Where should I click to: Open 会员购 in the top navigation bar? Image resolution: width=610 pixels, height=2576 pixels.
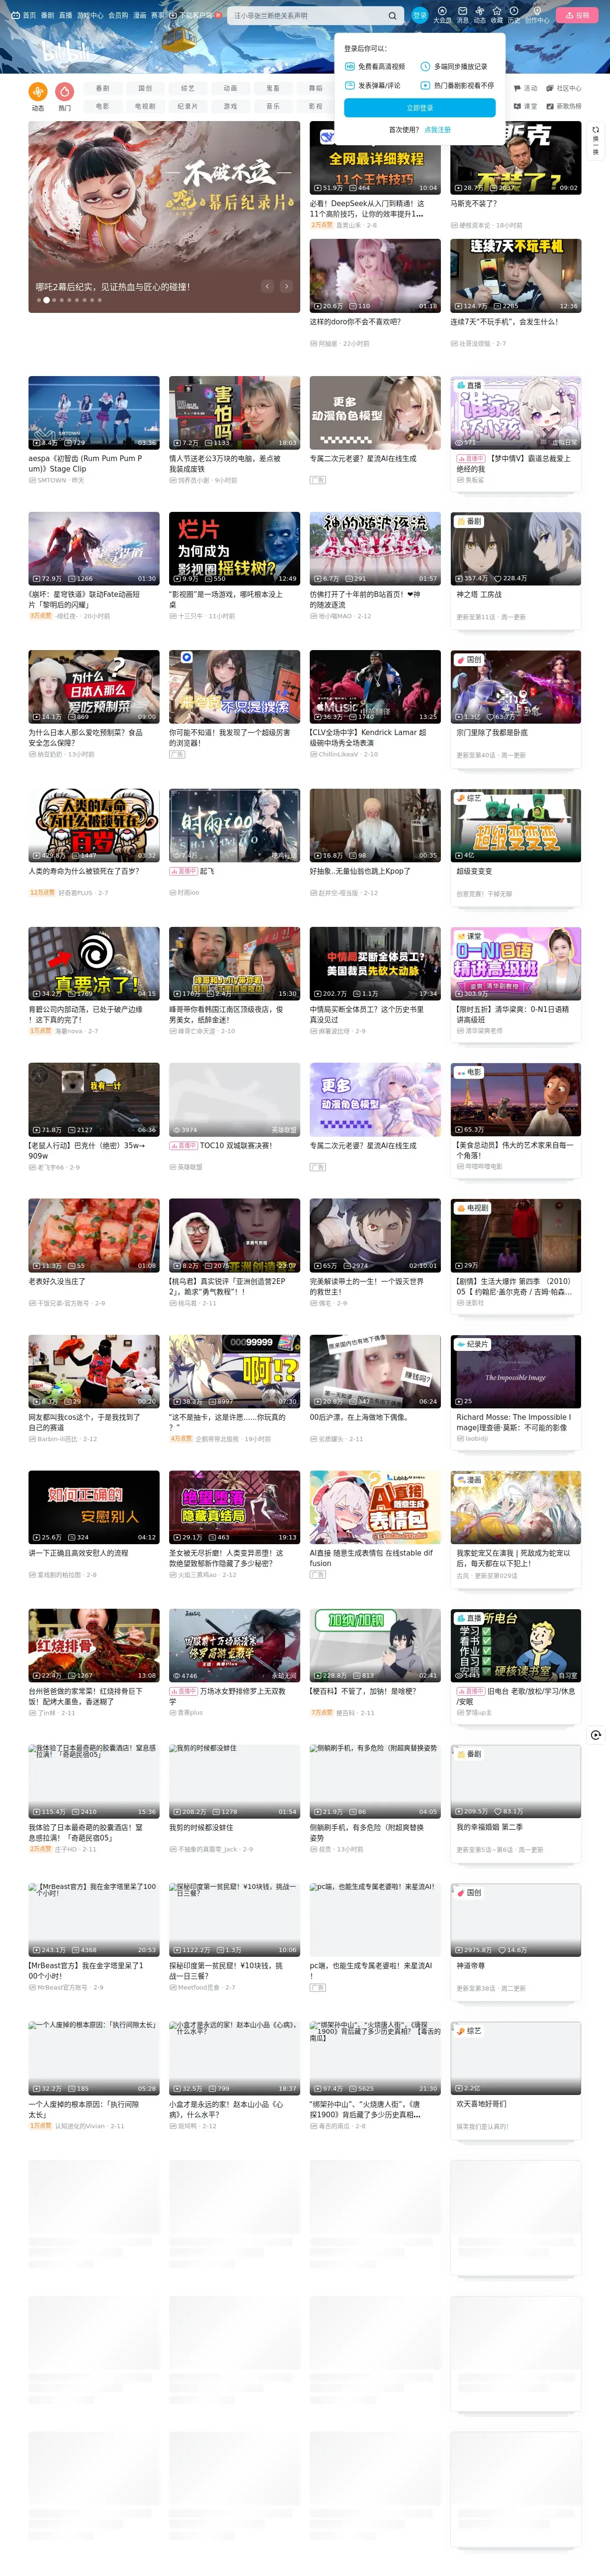[118, 16]
